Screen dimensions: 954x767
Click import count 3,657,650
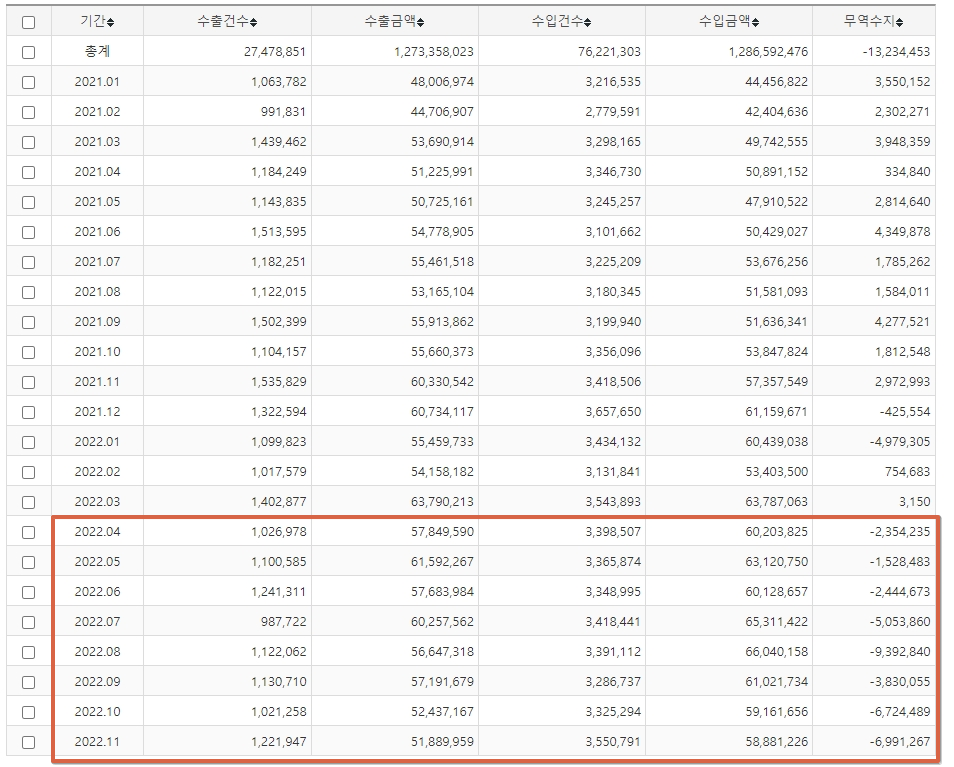point(613,412)
